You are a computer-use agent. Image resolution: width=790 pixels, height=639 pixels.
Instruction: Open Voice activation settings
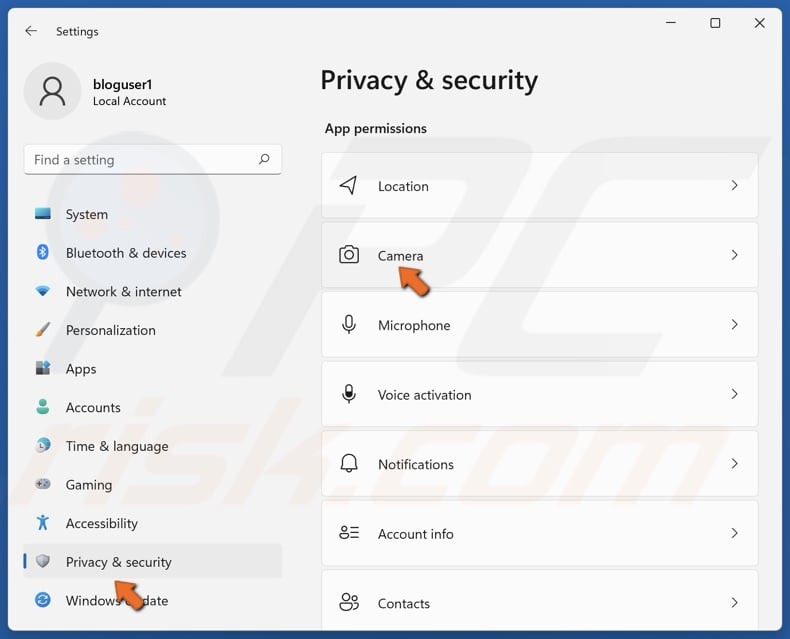(x=540, y=395)
